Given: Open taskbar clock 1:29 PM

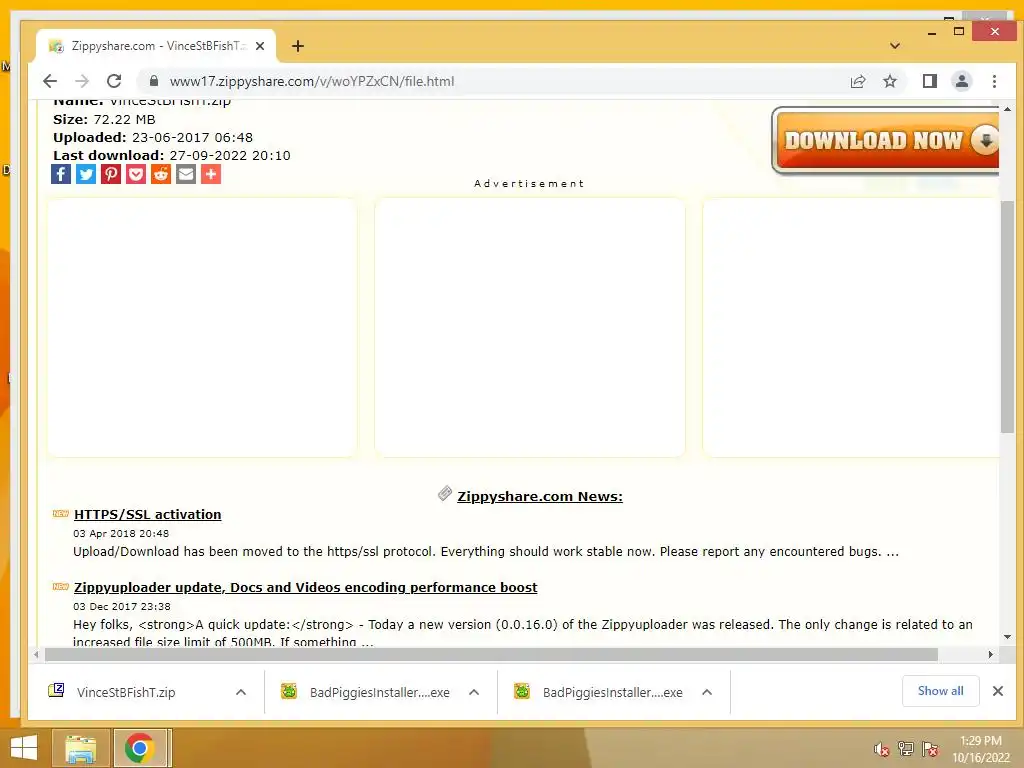Looking at the screenshot, I should click(980, 749).
